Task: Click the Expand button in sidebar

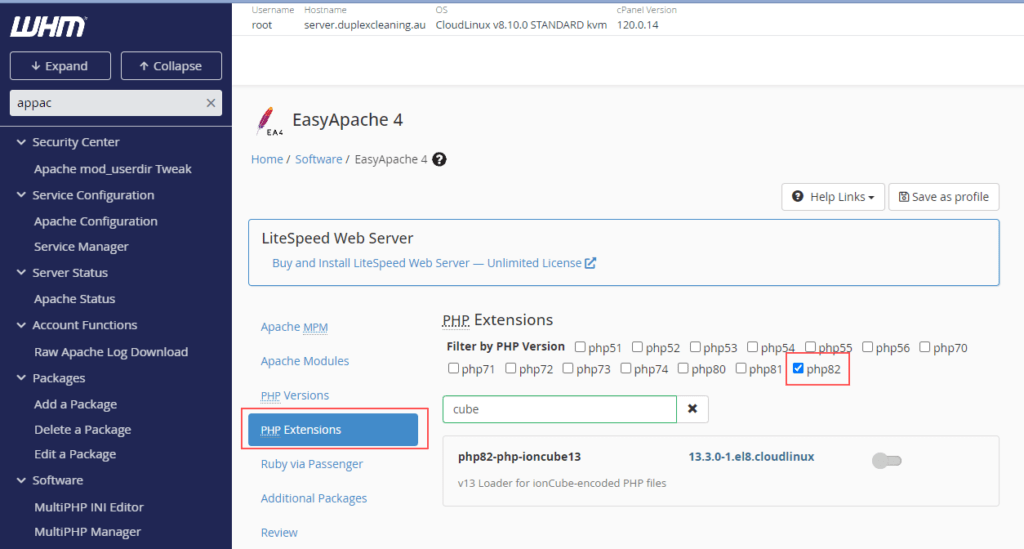Action: (60, 66)
